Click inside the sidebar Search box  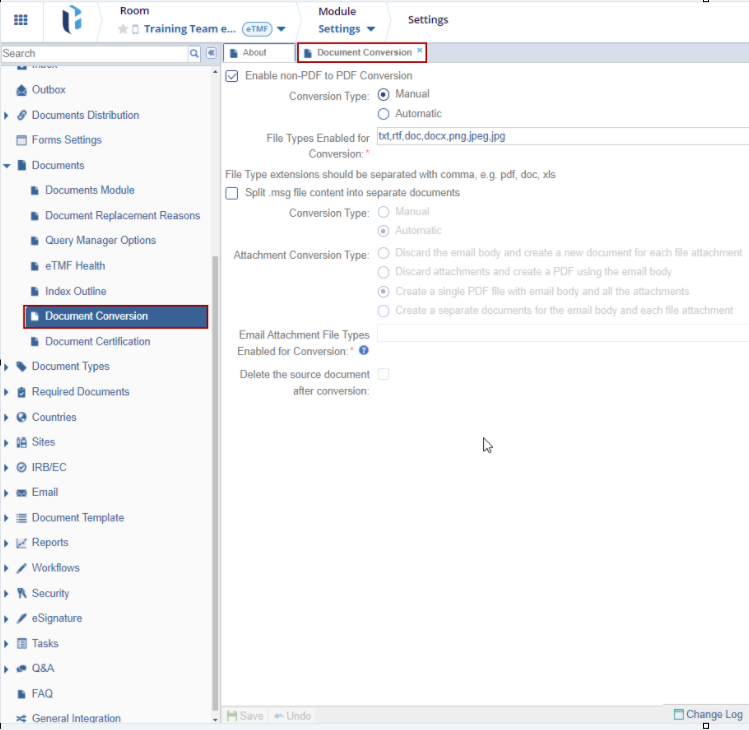(x=93, y=53)
